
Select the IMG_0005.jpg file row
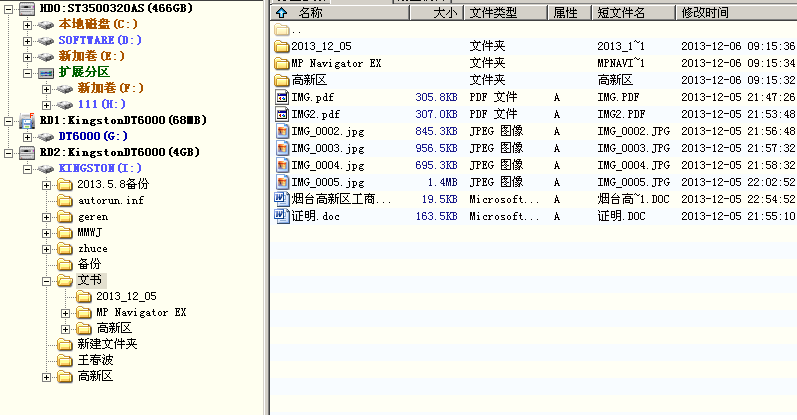pos(328,182)
